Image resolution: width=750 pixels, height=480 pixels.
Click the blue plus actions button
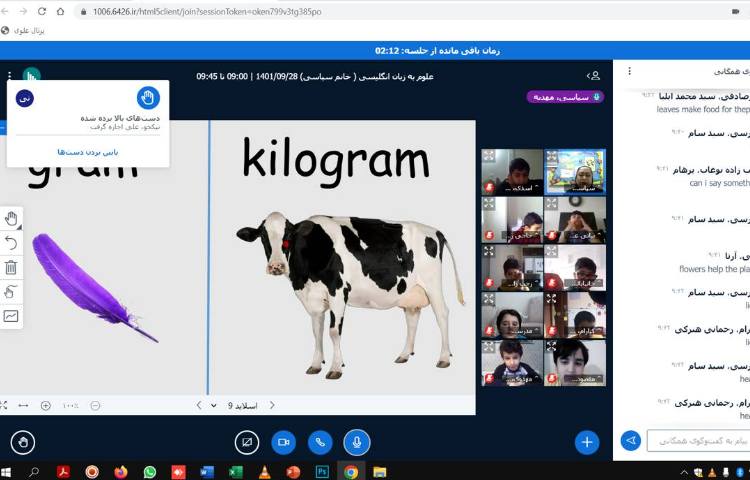point(587,441)
